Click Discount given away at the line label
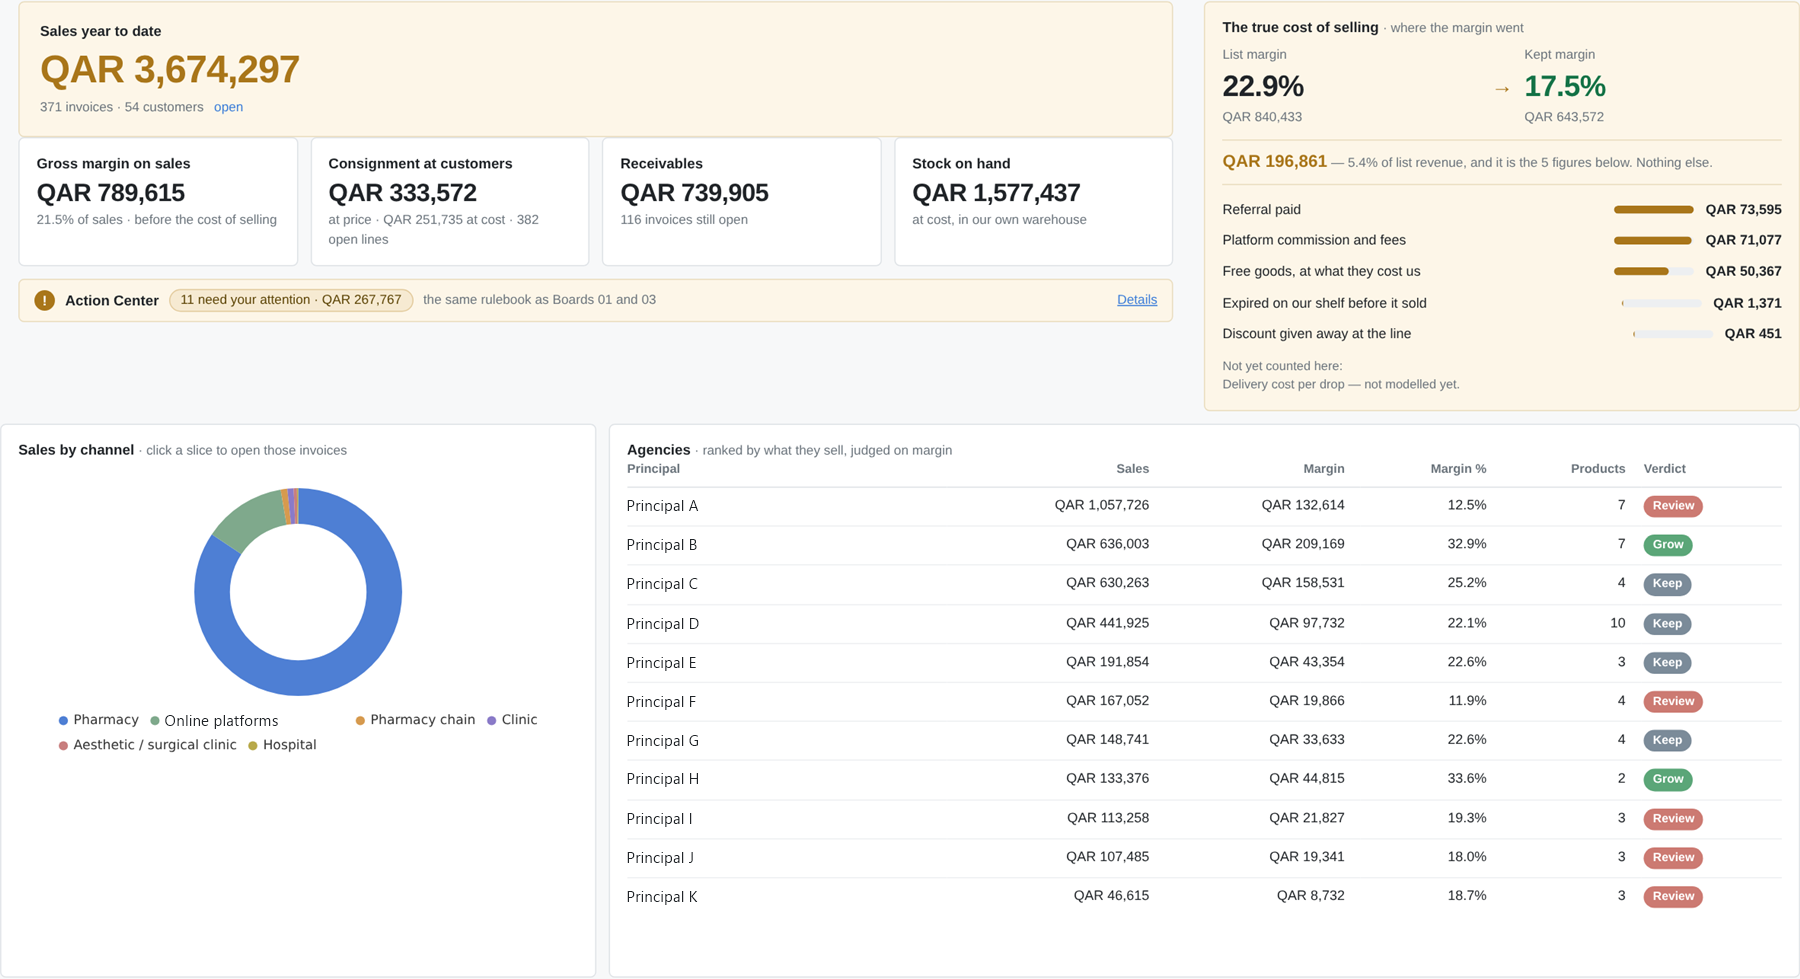This screenshot has width=1800, height=979. point(1317,334)
